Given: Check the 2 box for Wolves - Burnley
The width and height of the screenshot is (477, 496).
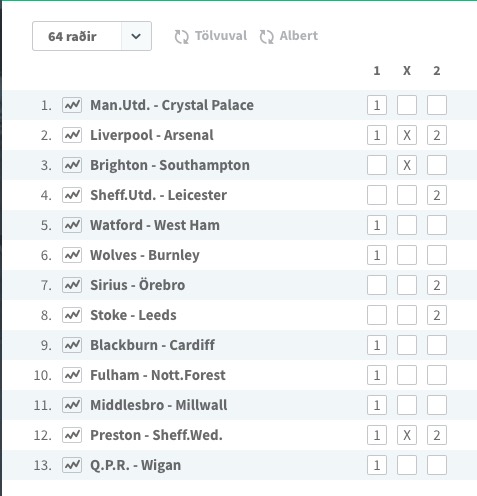Looking at the screenshot, I should (x=437, y=255).
